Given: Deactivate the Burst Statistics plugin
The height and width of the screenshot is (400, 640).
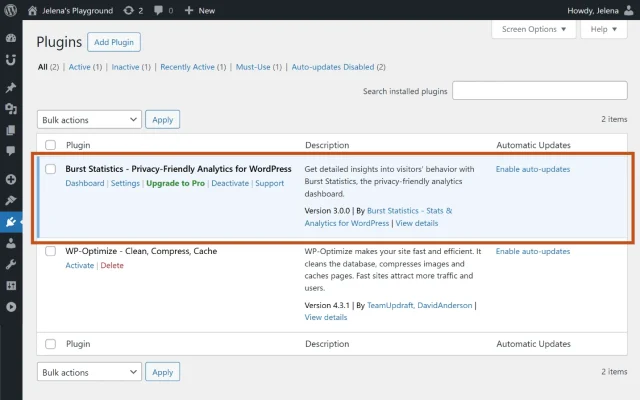Looking at the screenshot, I should click(x=230, y=183).
